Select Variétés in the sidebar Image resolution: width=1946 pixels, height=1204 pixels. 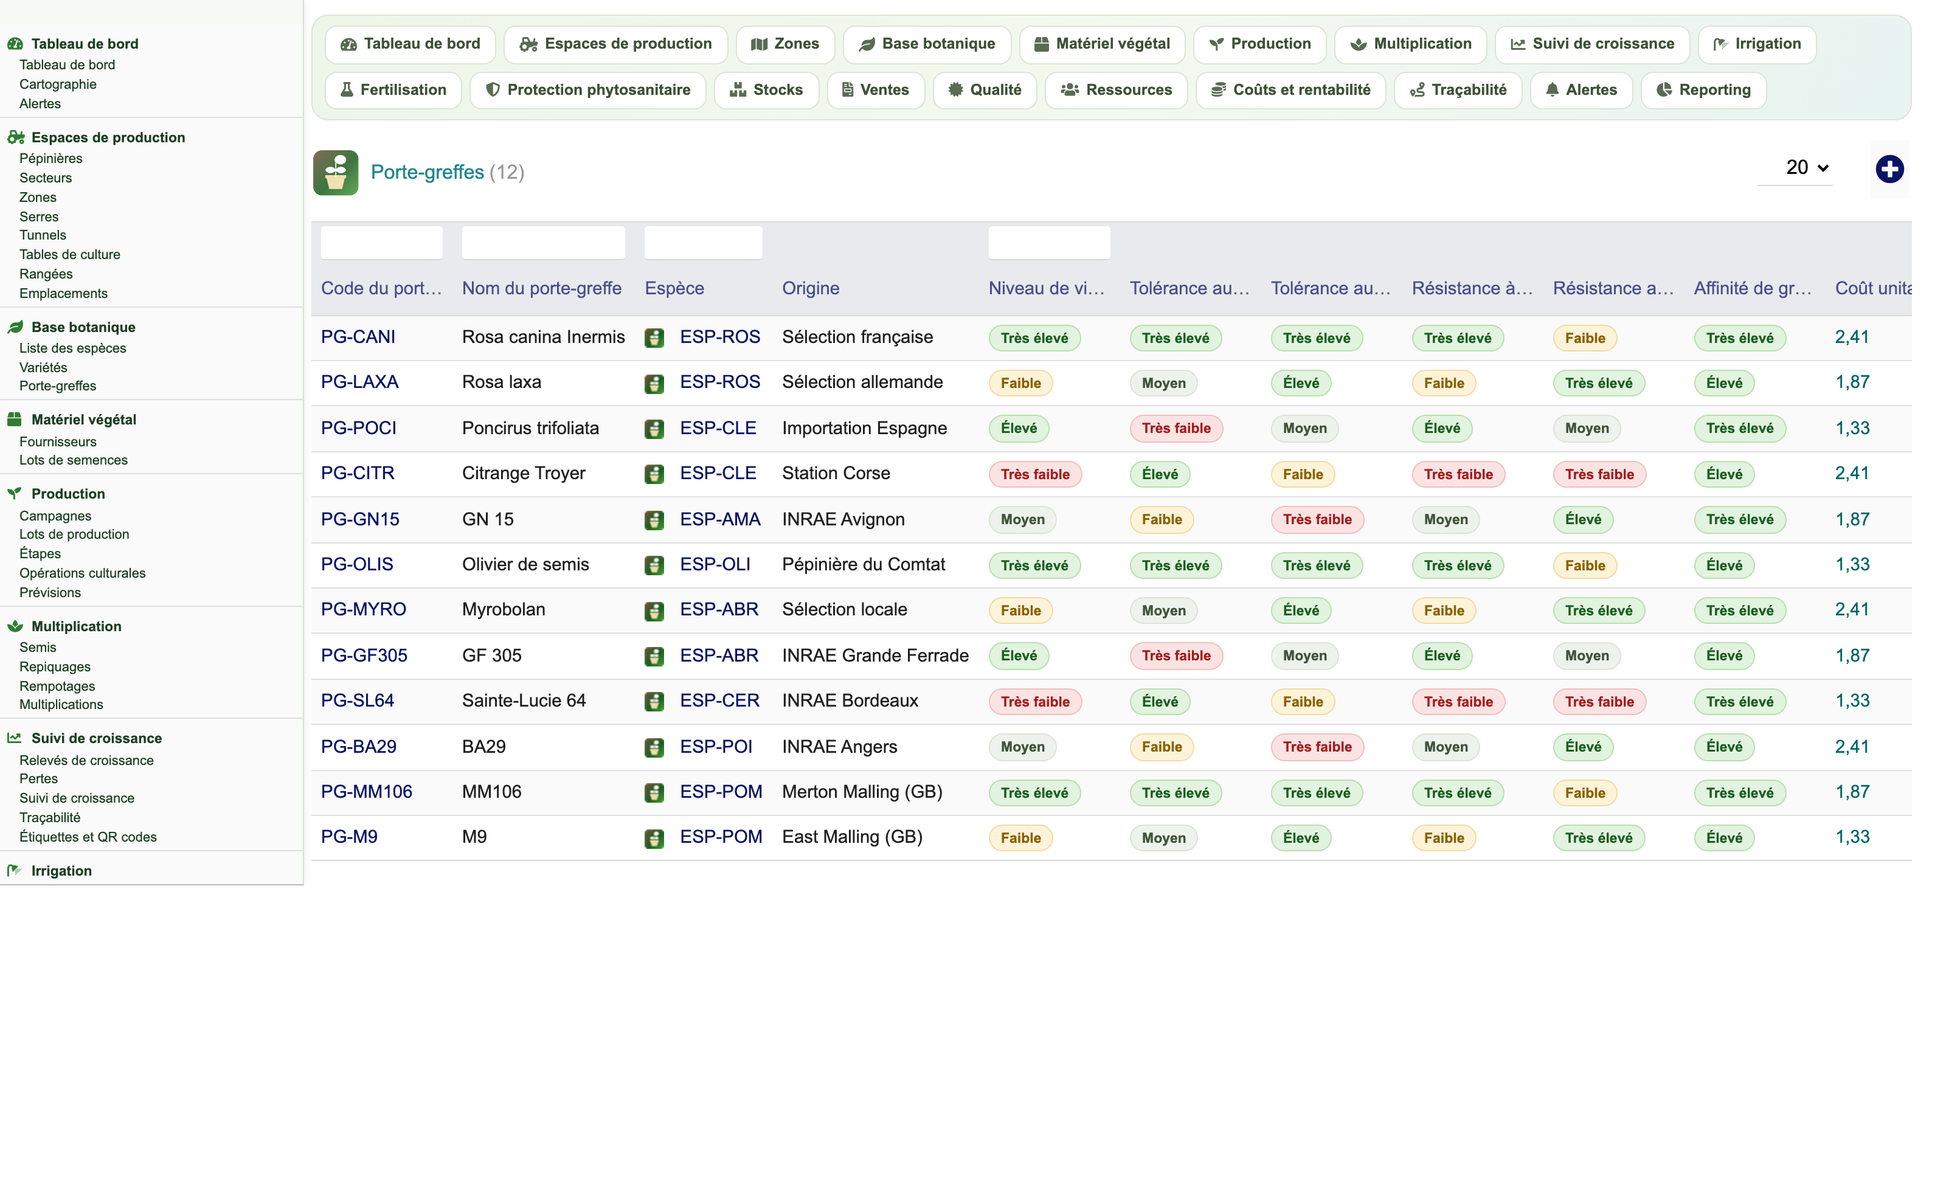(x=43, y=367)
